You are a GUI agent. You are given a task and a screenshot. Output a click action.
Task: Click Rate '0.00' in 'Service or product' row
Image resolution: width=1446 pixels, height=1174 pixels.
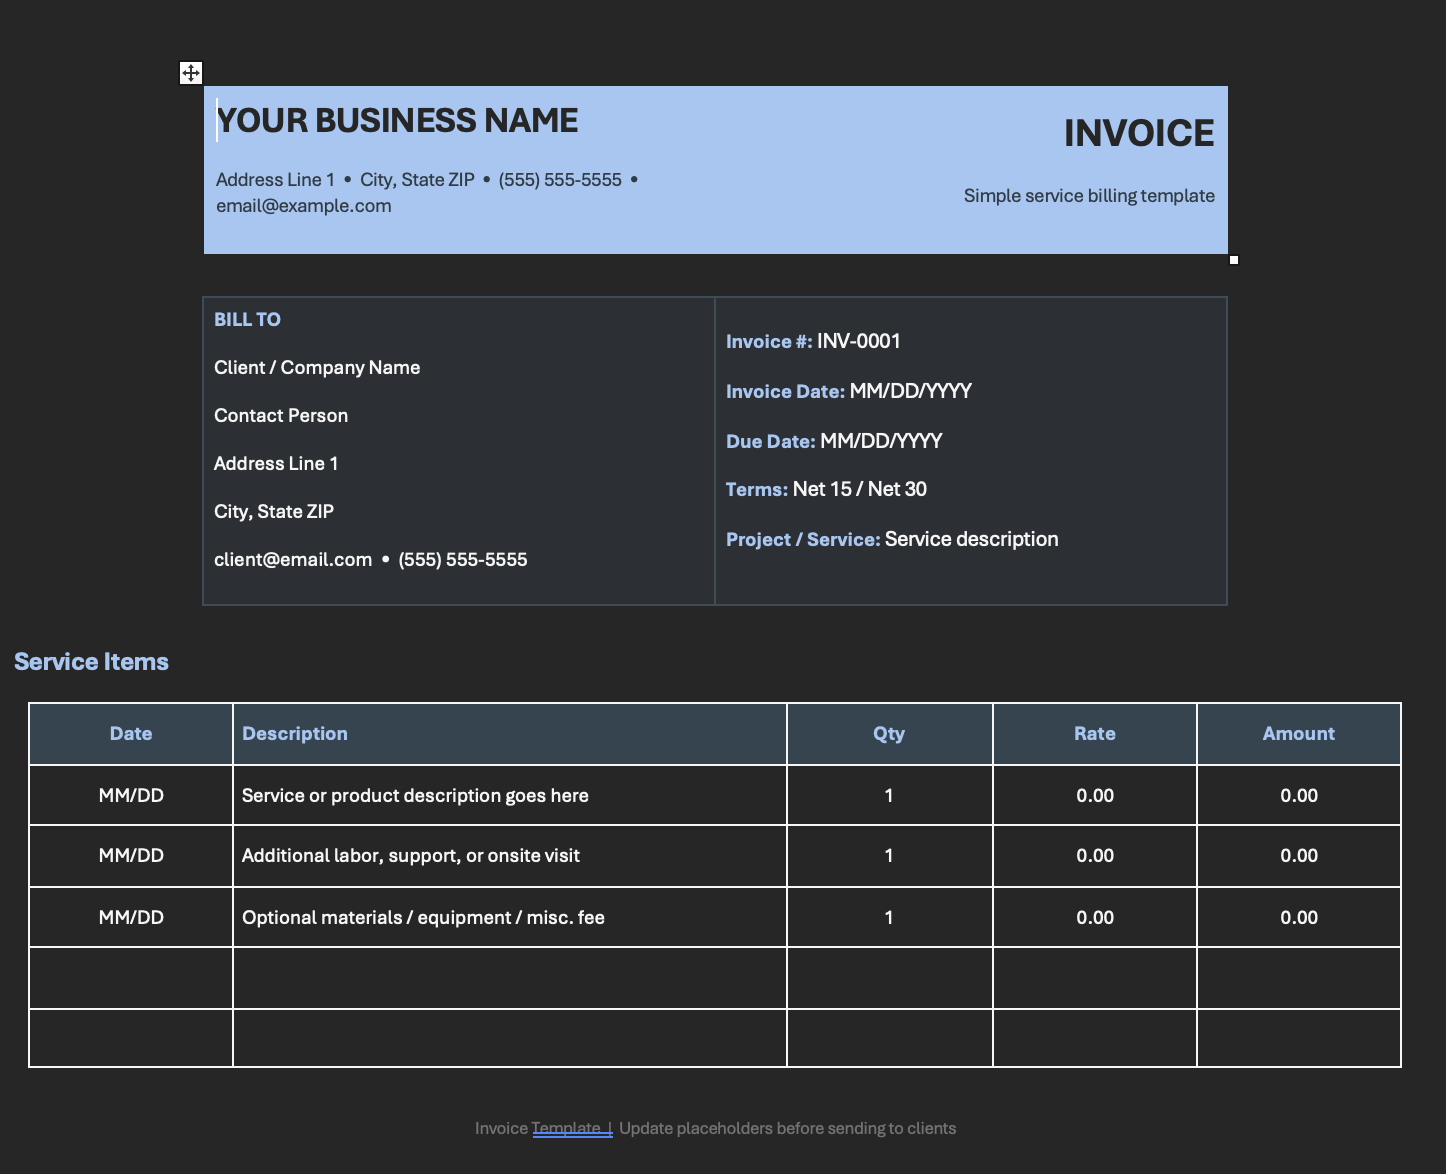click(1095, 796)
